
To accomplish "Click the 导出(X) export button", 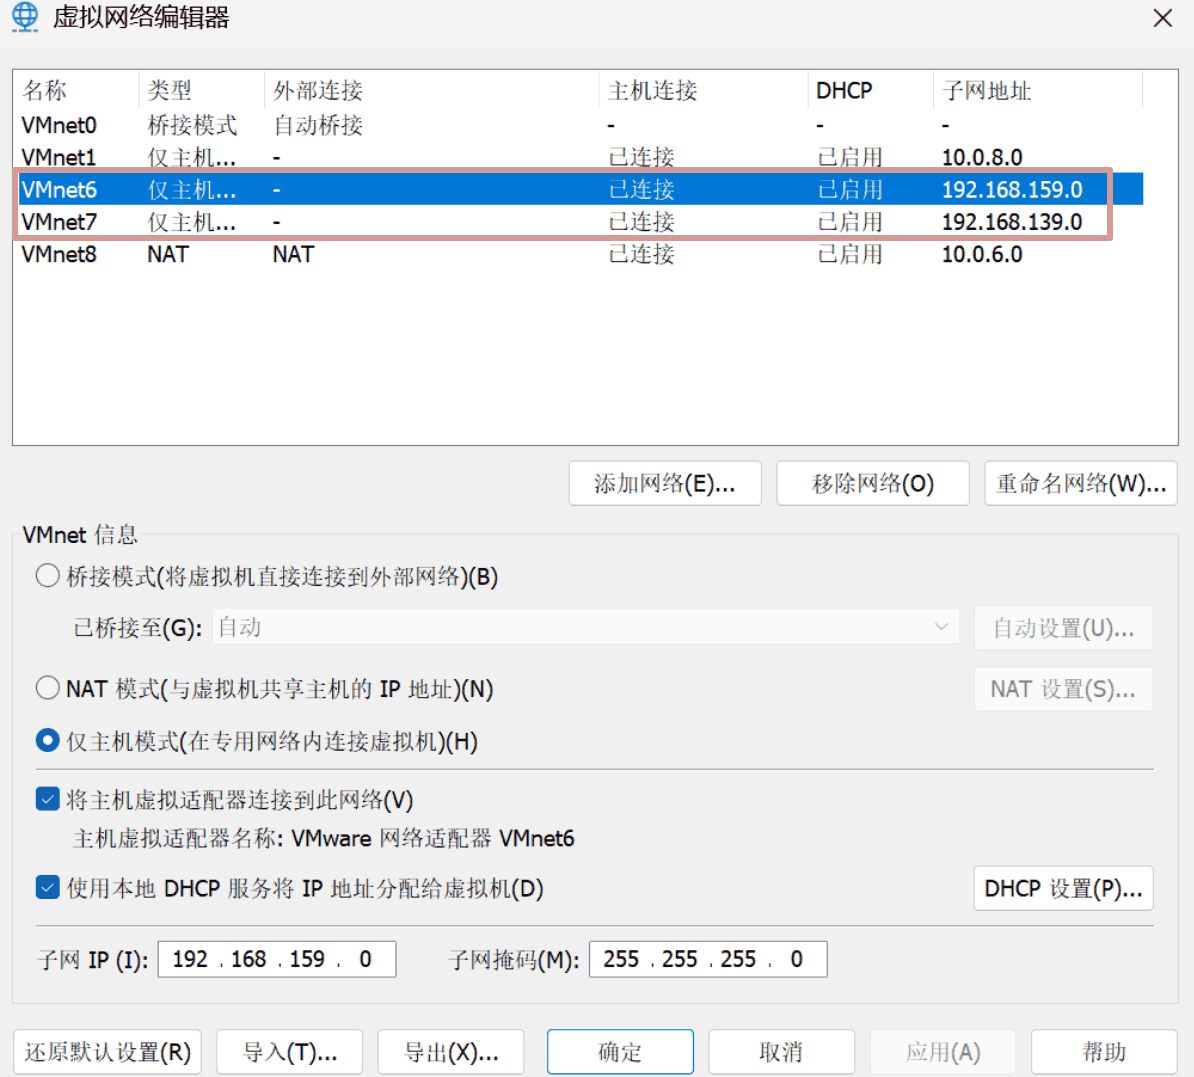I will click(x=451, y=1051).
